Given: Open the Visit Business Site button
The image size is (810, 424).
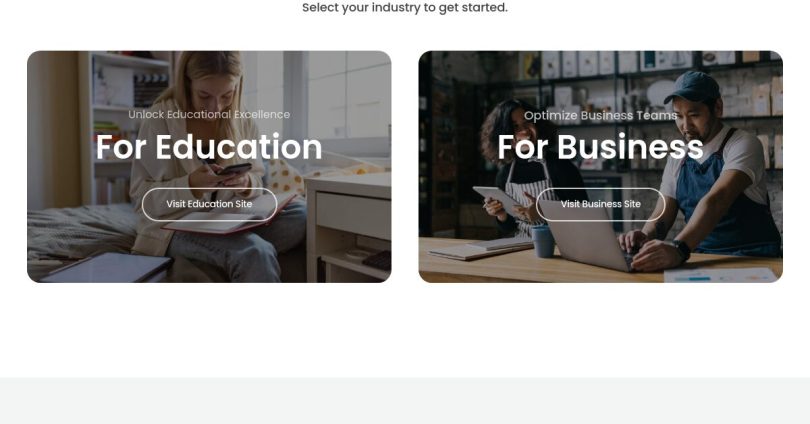Looking at the screenshot, I should tap(600, 205).
